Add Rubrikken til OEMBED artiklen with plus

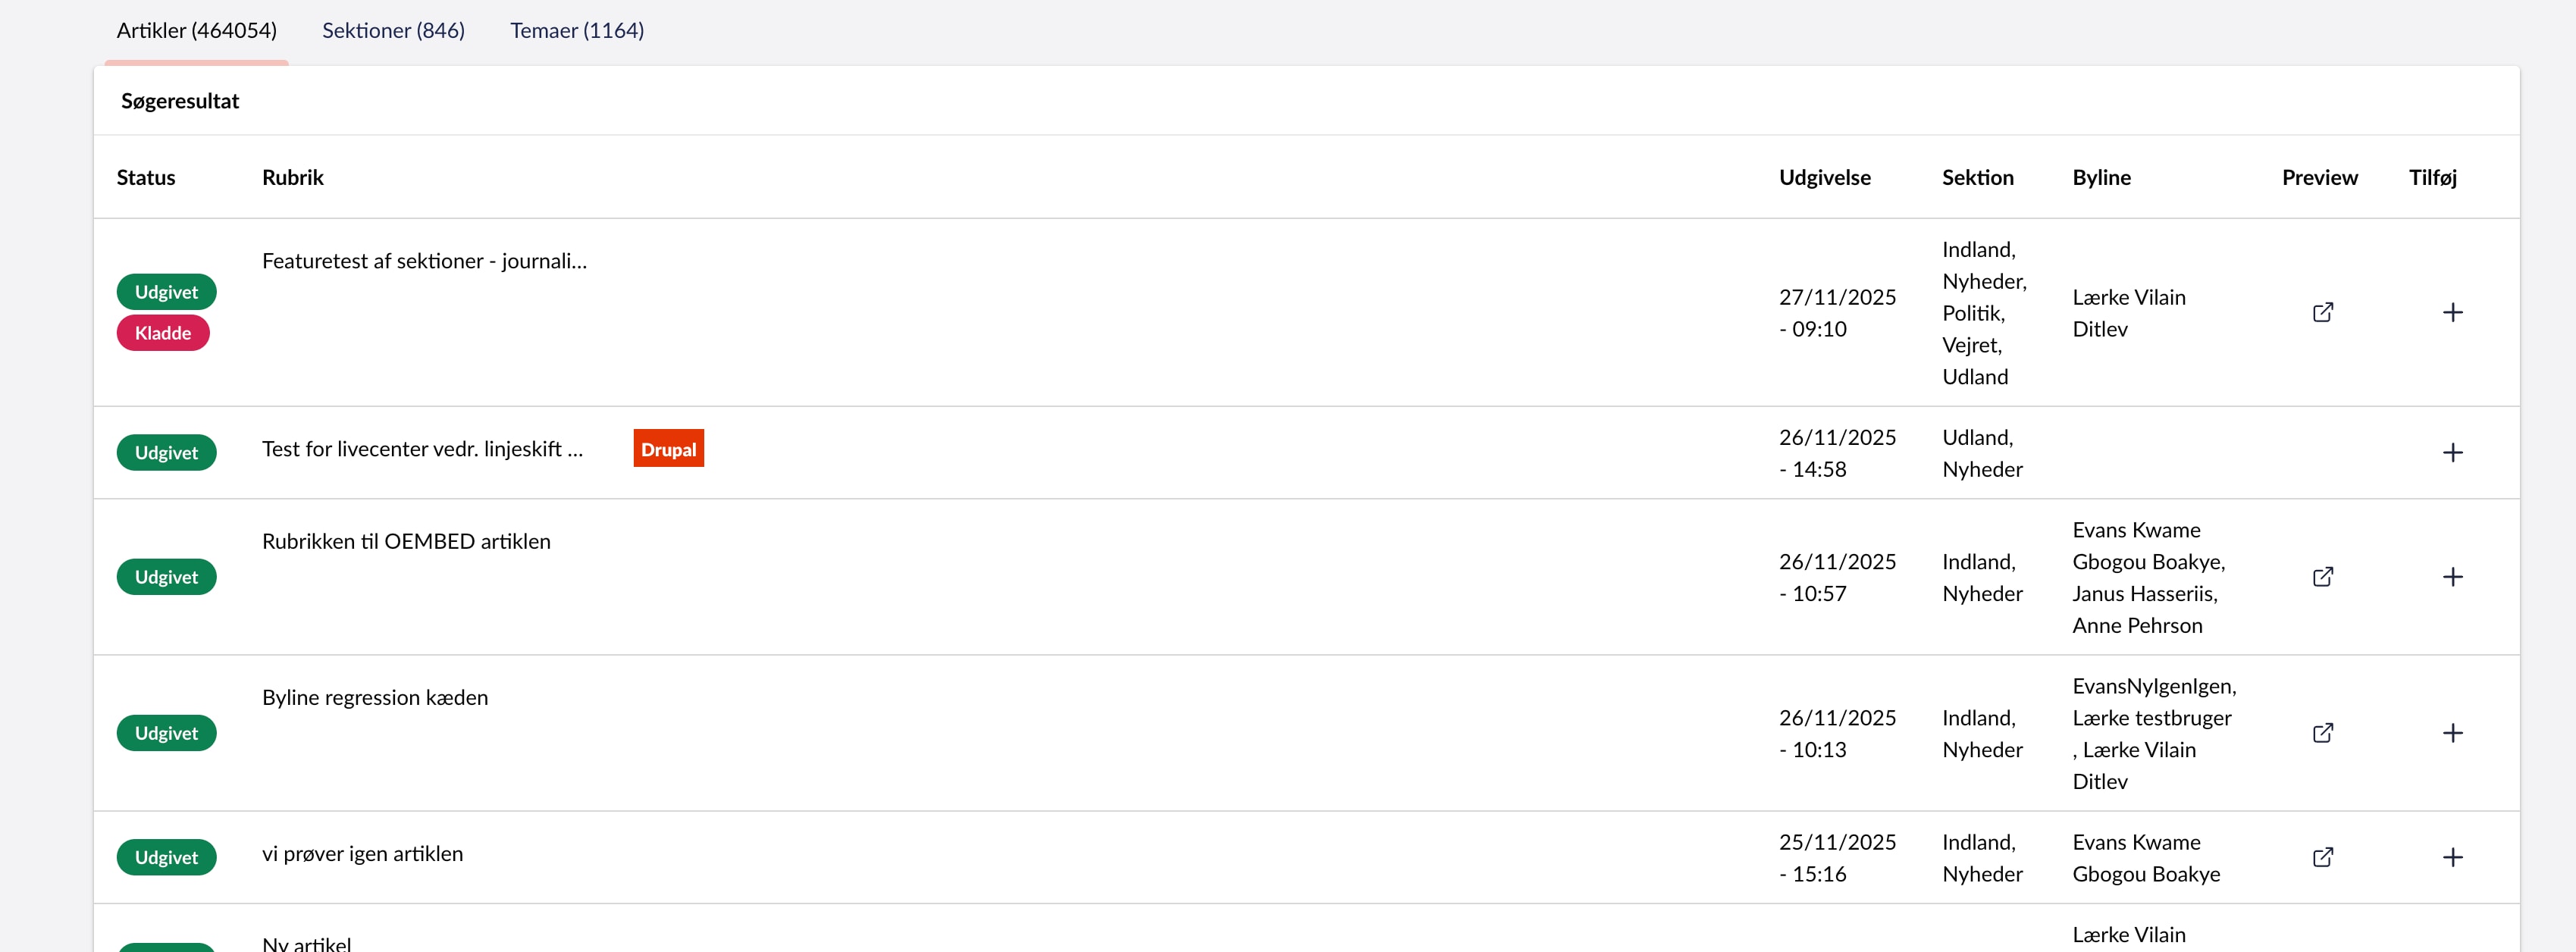coord(2452,577)
